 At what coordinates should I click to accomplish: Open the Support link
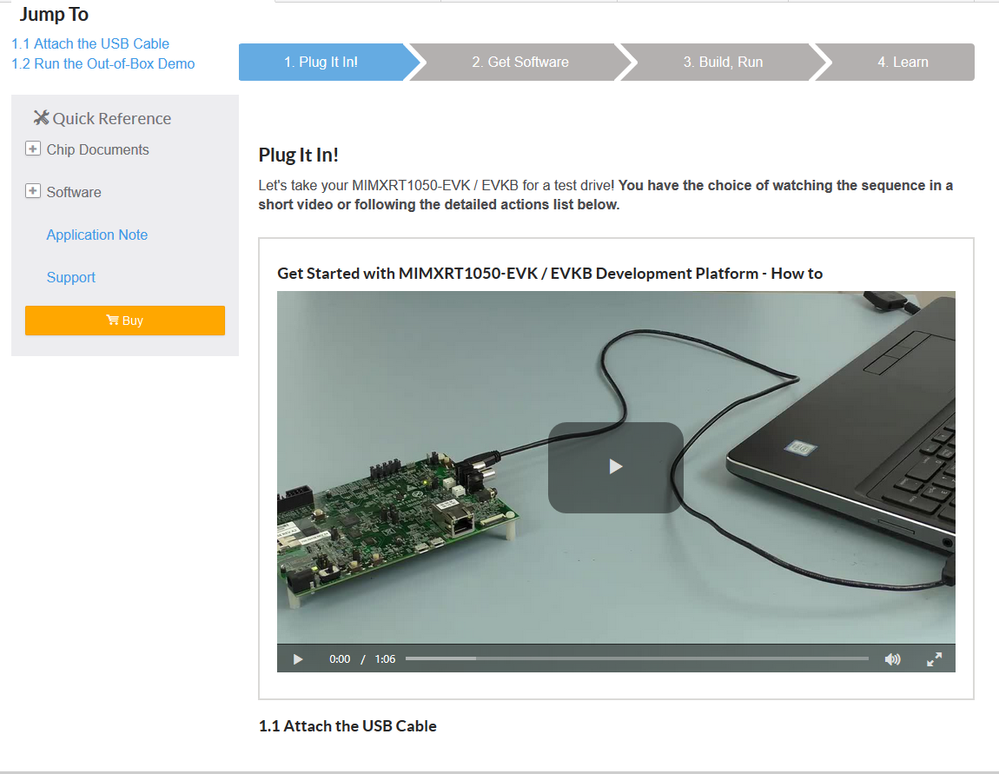[71, 278]
